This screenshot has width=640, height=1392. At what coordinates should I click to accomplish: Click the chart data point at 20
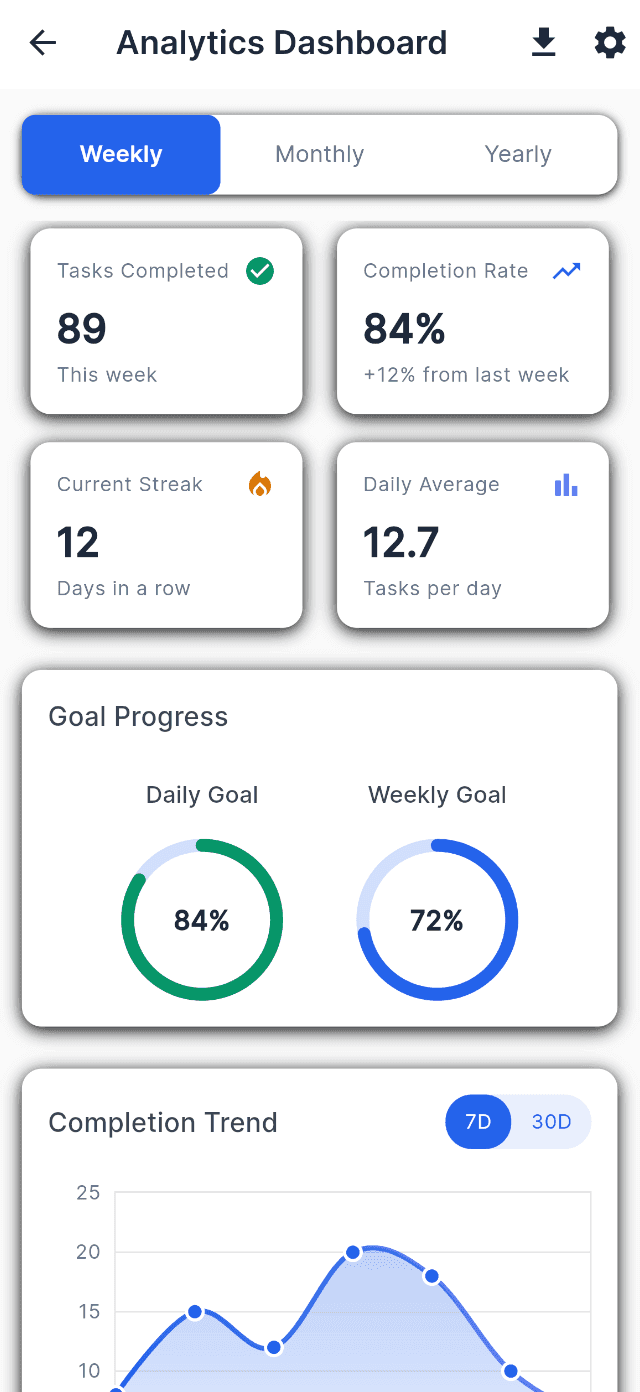(353, 1252)
